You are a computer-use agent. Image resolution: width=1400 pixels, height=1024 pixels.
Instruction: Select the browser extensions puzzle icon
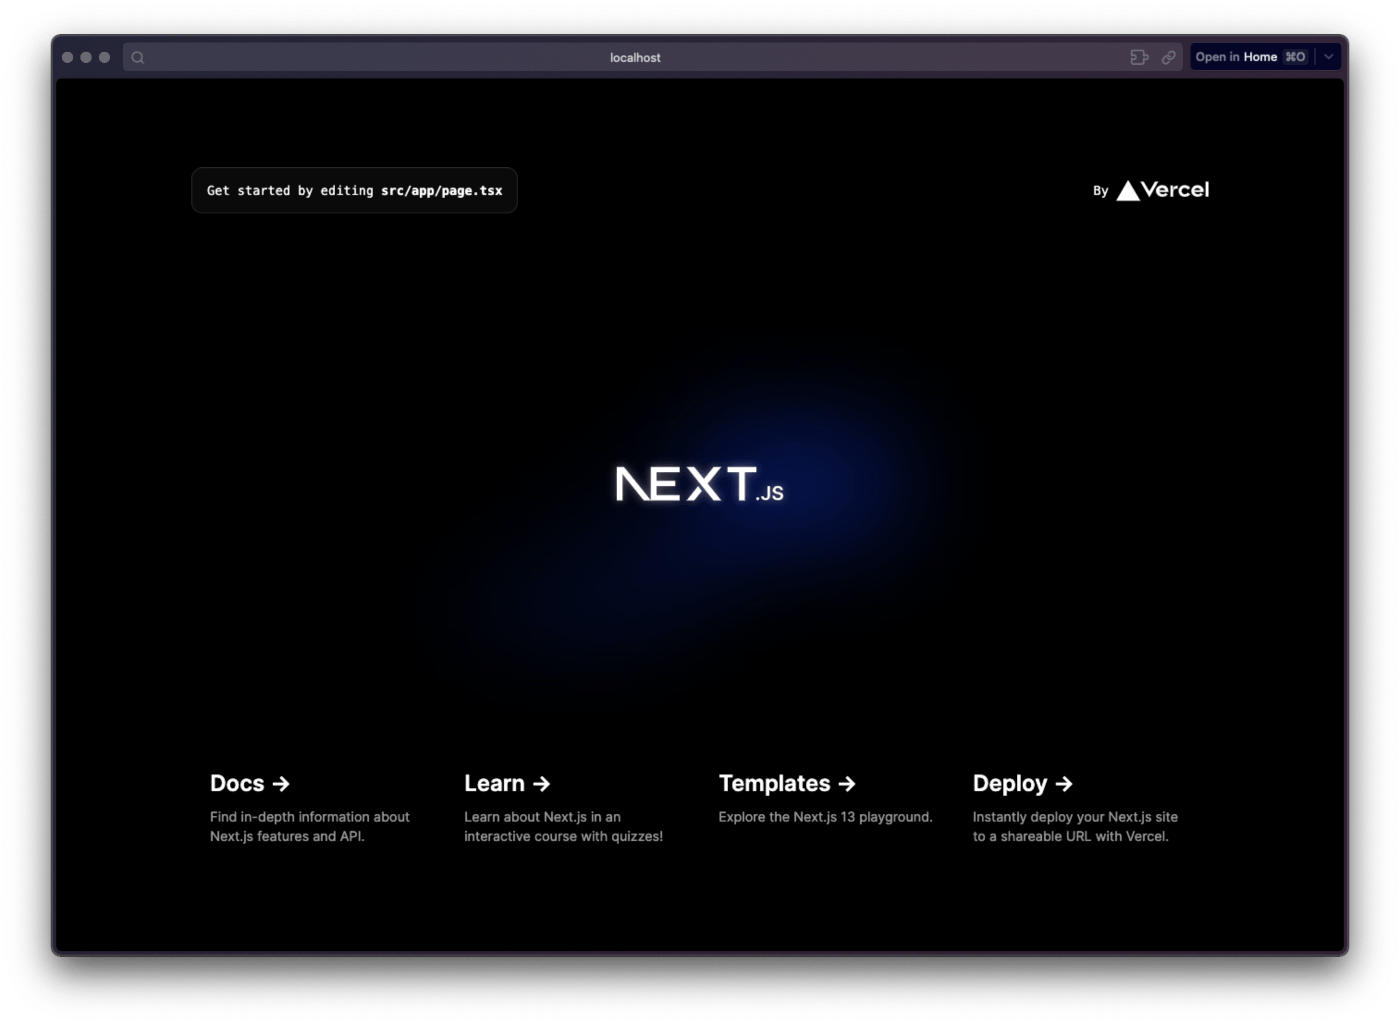(1139, 57)
